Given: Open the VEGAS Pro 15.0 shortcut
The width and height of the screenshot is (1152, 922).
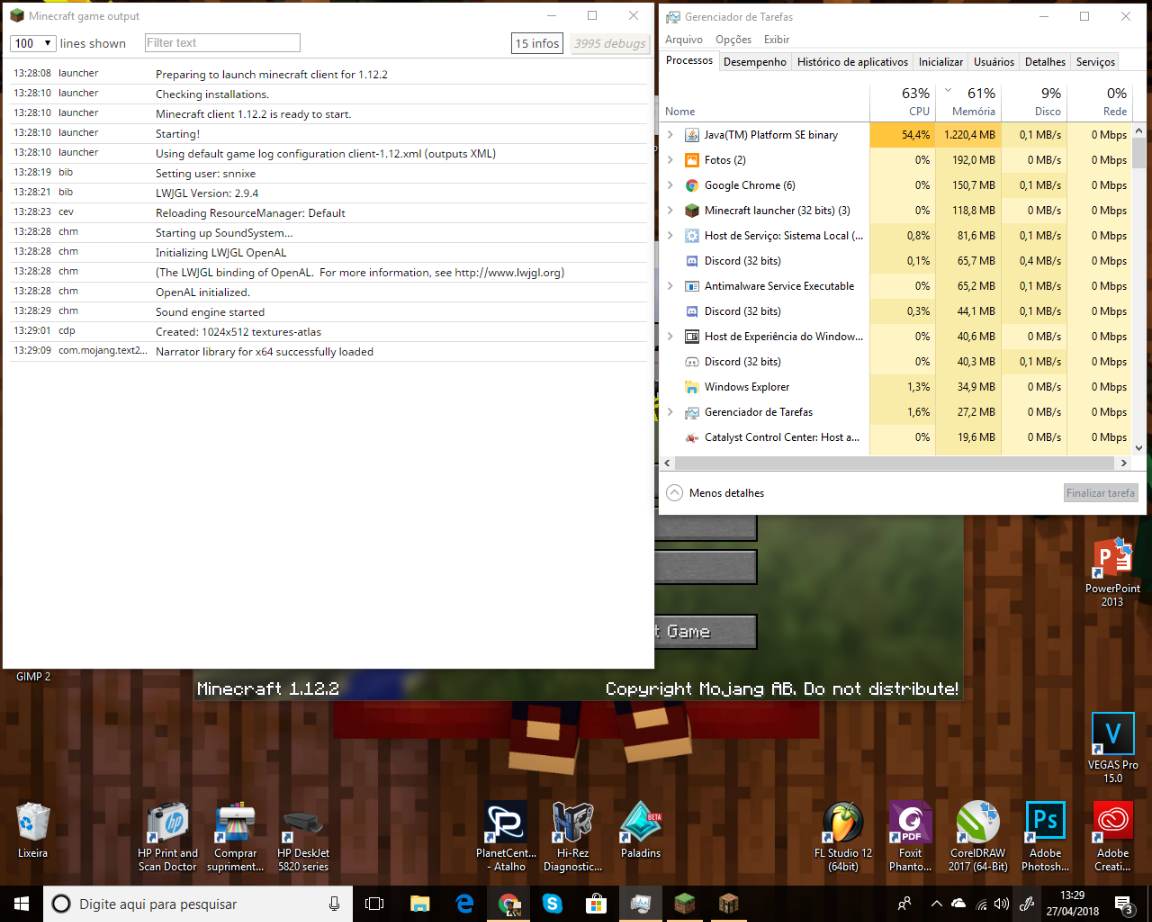Looking at the screenshot, I should [x=1112, y=735].
